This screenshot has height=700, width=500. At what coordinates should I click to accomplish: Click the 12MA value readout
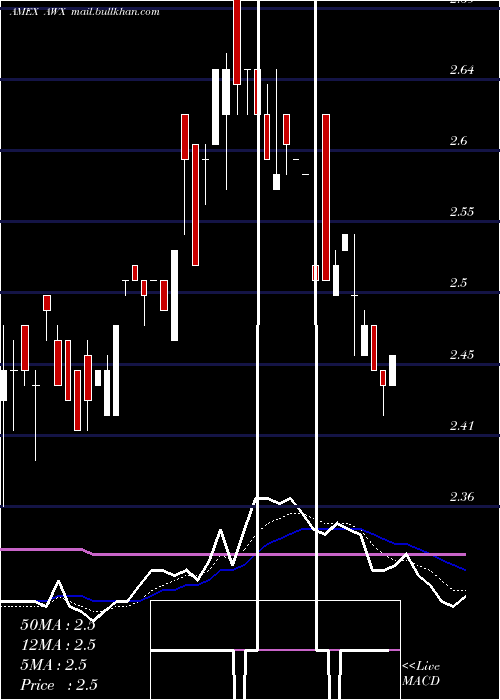58,645
